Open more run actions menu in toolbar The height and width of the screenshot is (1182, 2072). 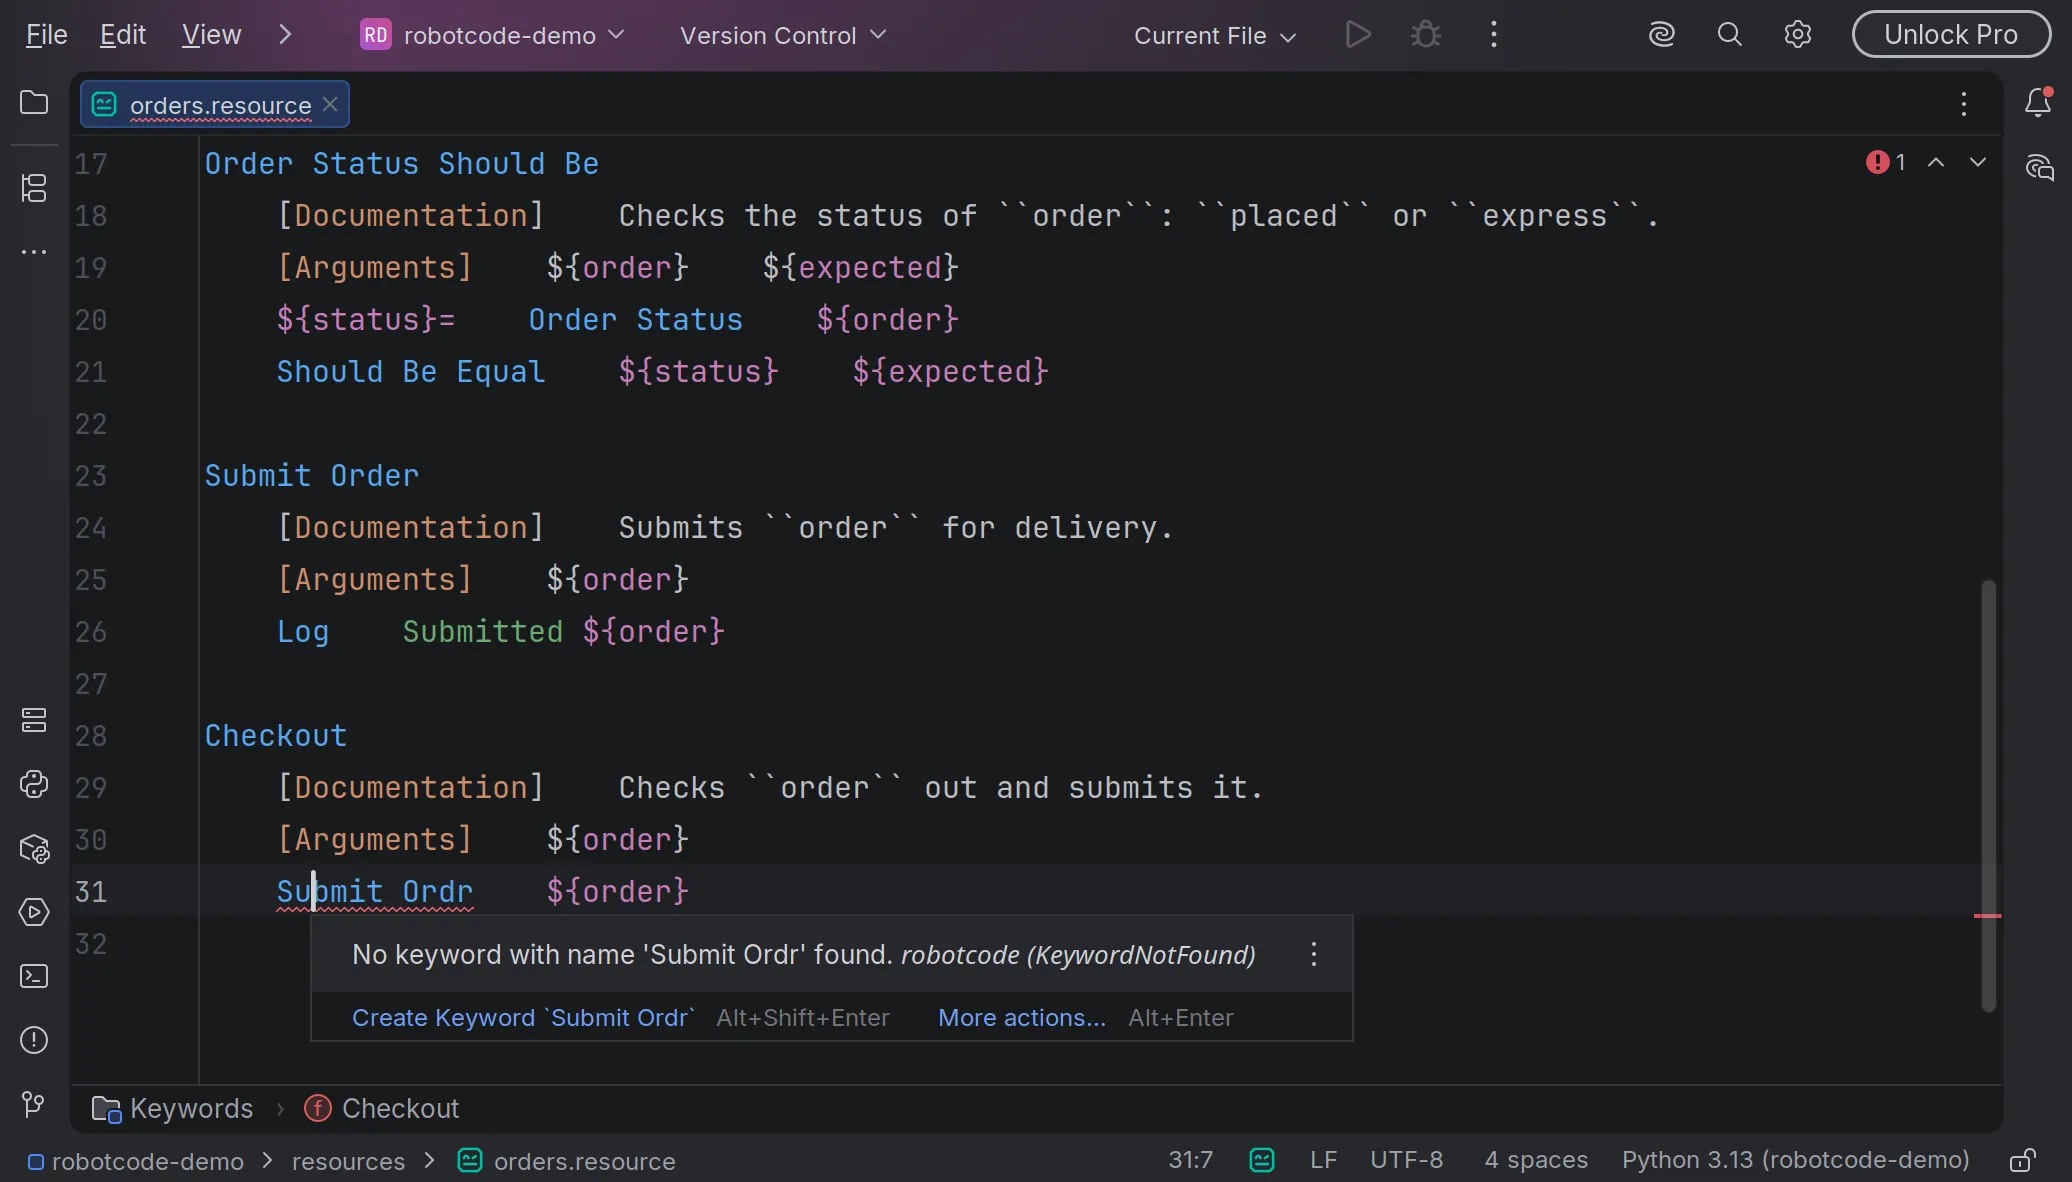pos(1494,35)
